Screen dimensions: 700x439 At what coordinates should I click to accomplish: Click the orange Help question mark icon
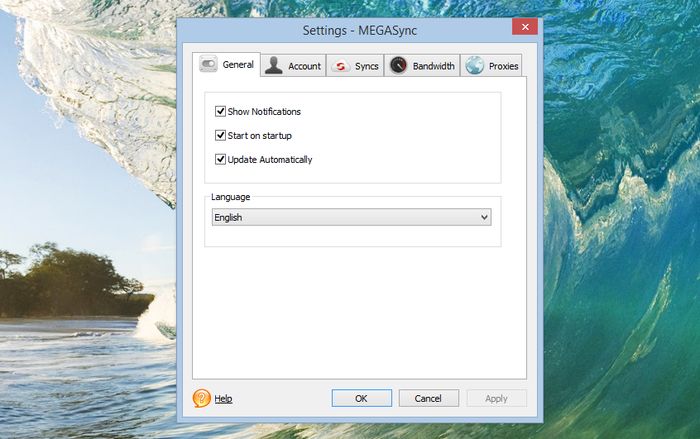[x=202, y=398]
